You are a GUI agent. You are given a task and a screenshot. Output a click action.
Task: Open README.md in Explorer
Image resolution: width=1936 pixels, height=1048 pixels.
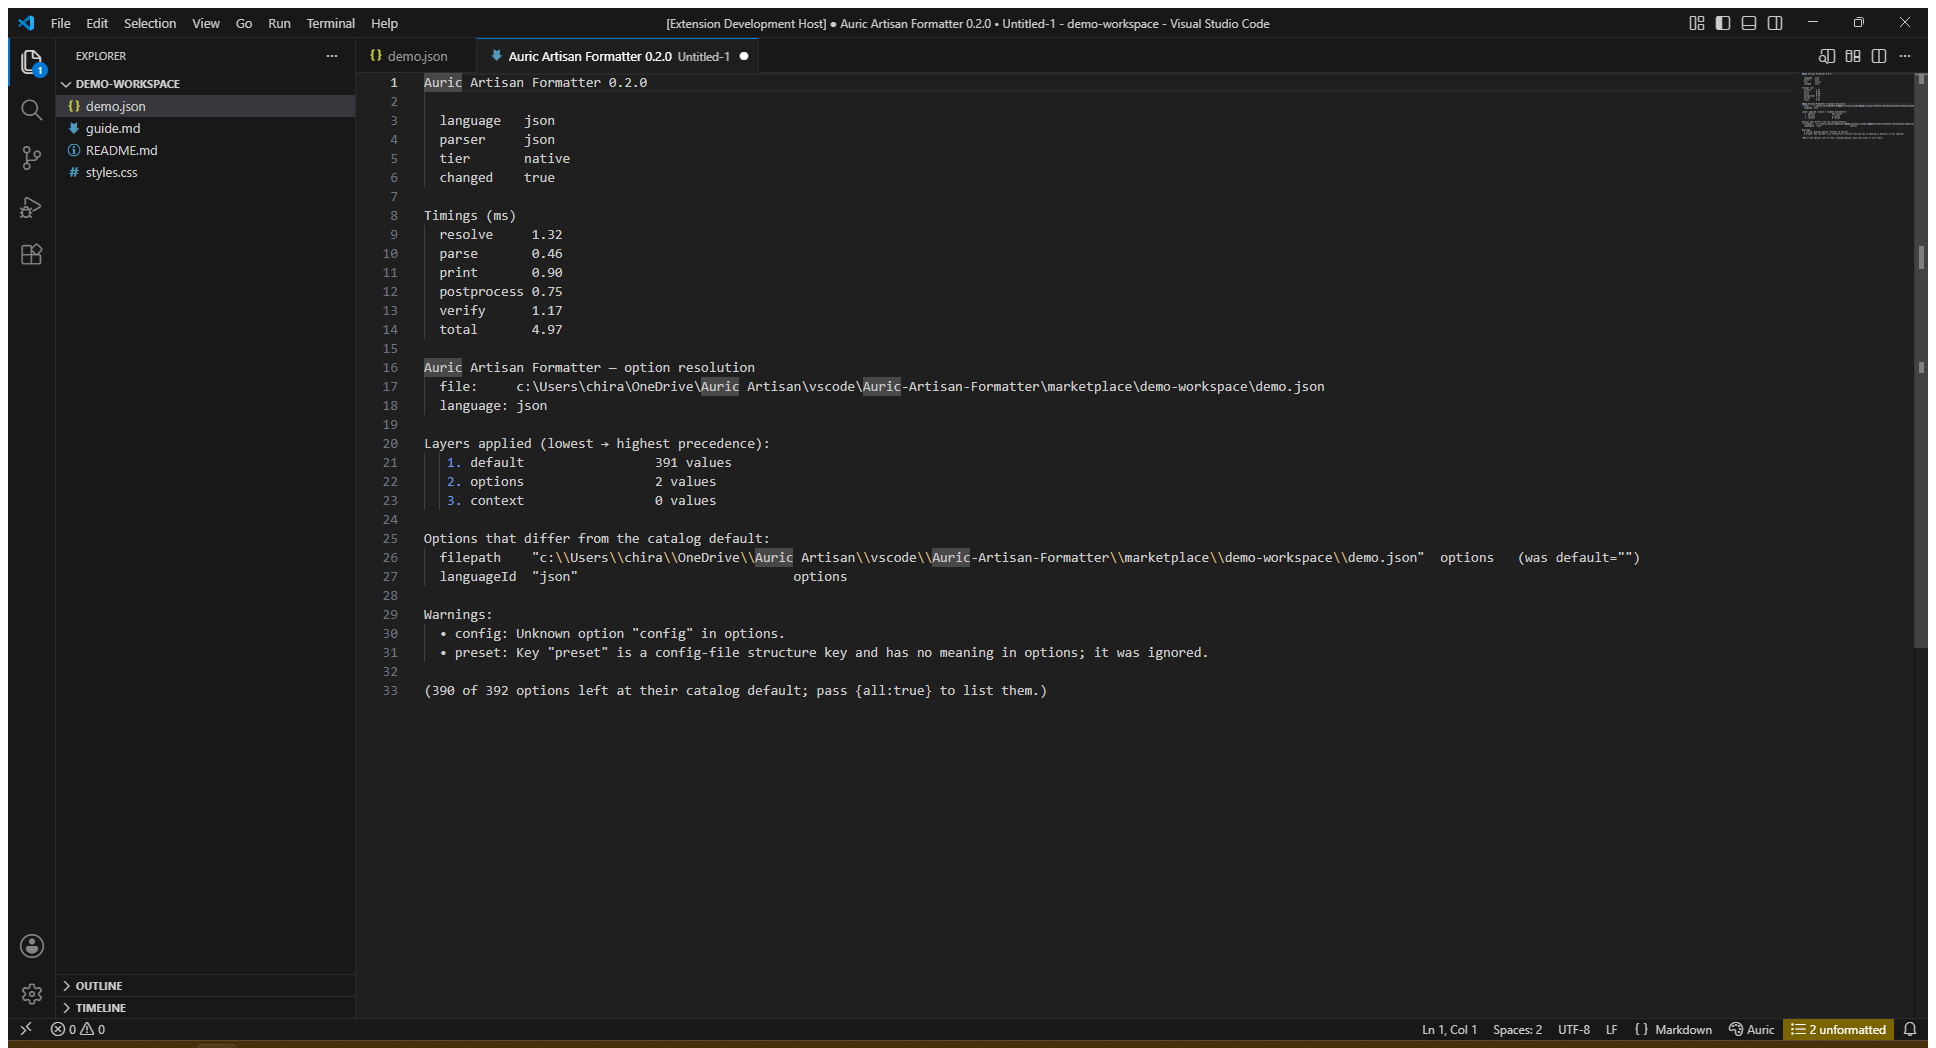pyautogui.click(x=205, y=150)
